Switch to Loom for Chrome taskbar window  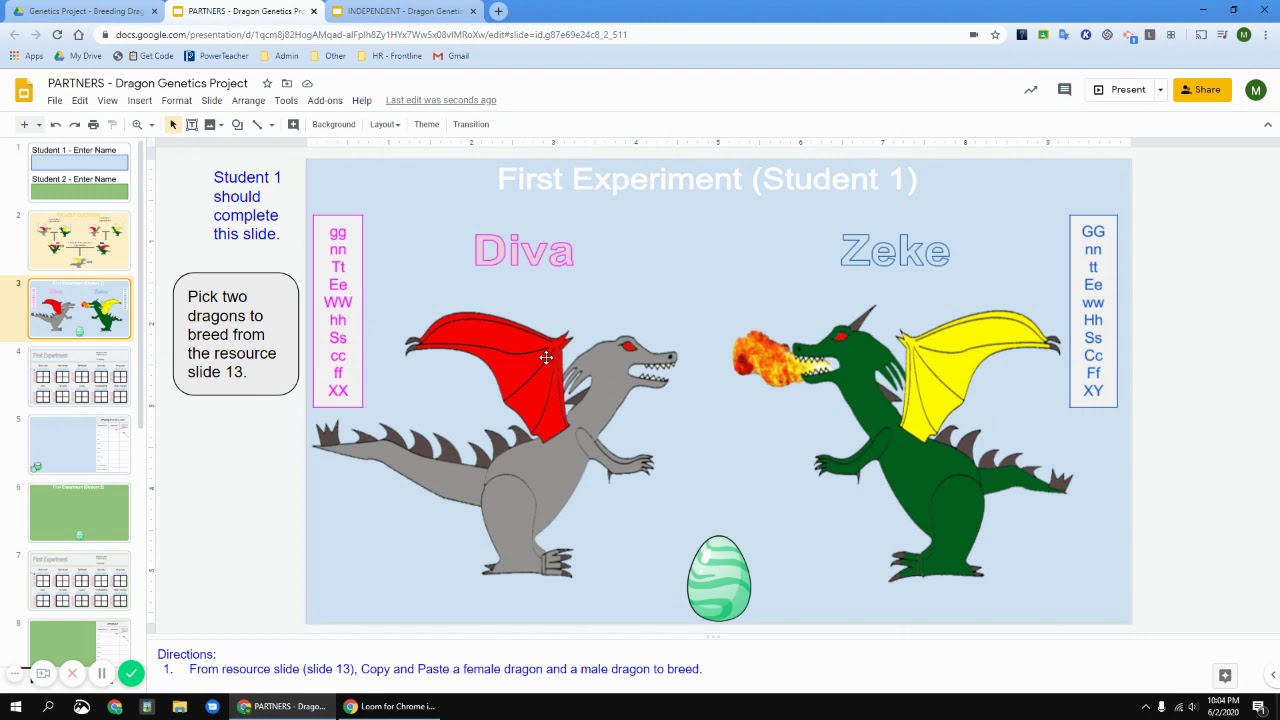coord(389,706)
